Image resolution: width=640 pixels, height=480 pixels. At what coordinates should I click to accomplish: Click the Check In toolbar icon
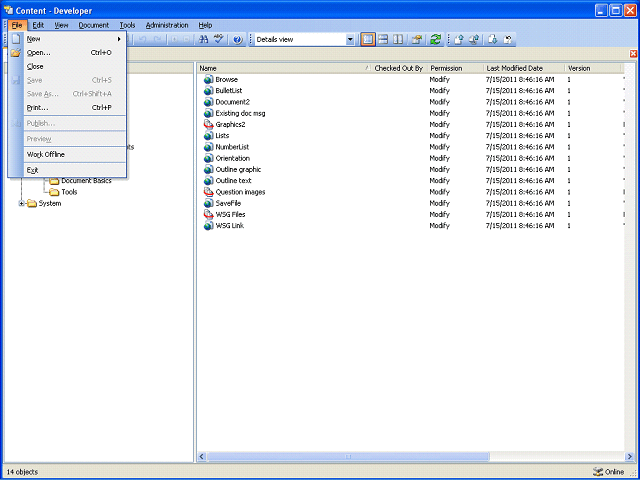coord(459,40)
